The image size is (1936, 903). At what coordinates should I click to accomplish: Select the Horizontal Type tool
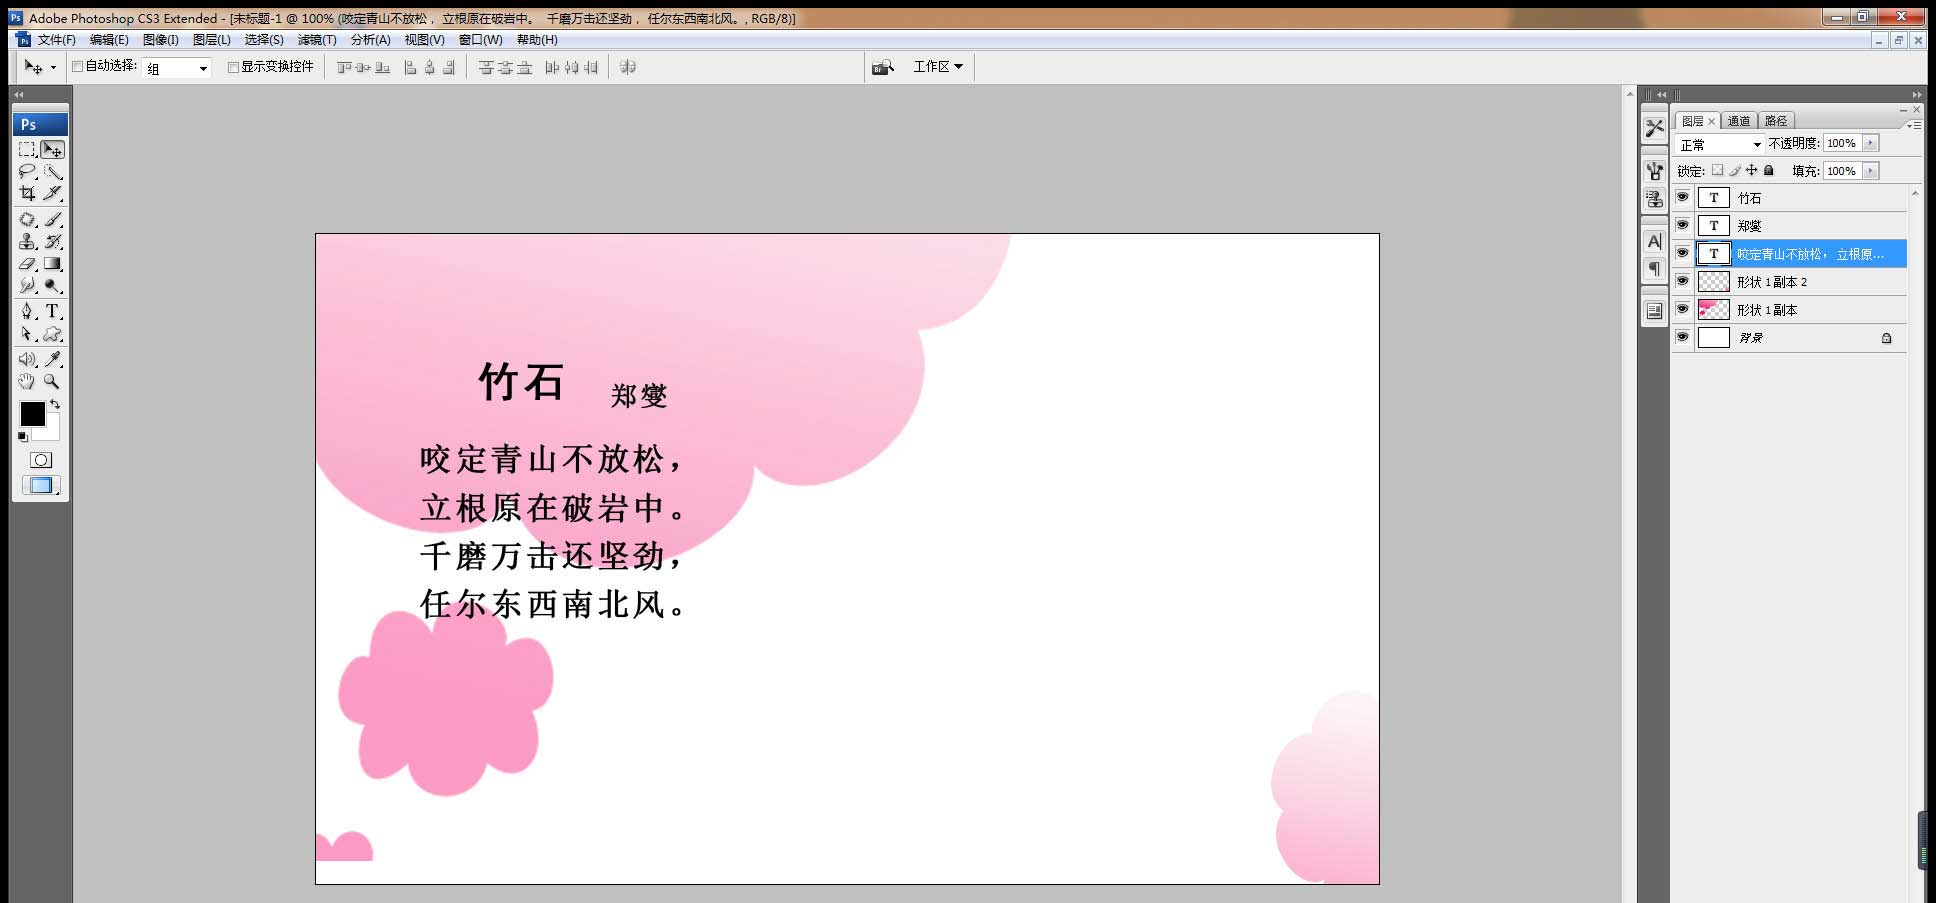pos(52,310)
